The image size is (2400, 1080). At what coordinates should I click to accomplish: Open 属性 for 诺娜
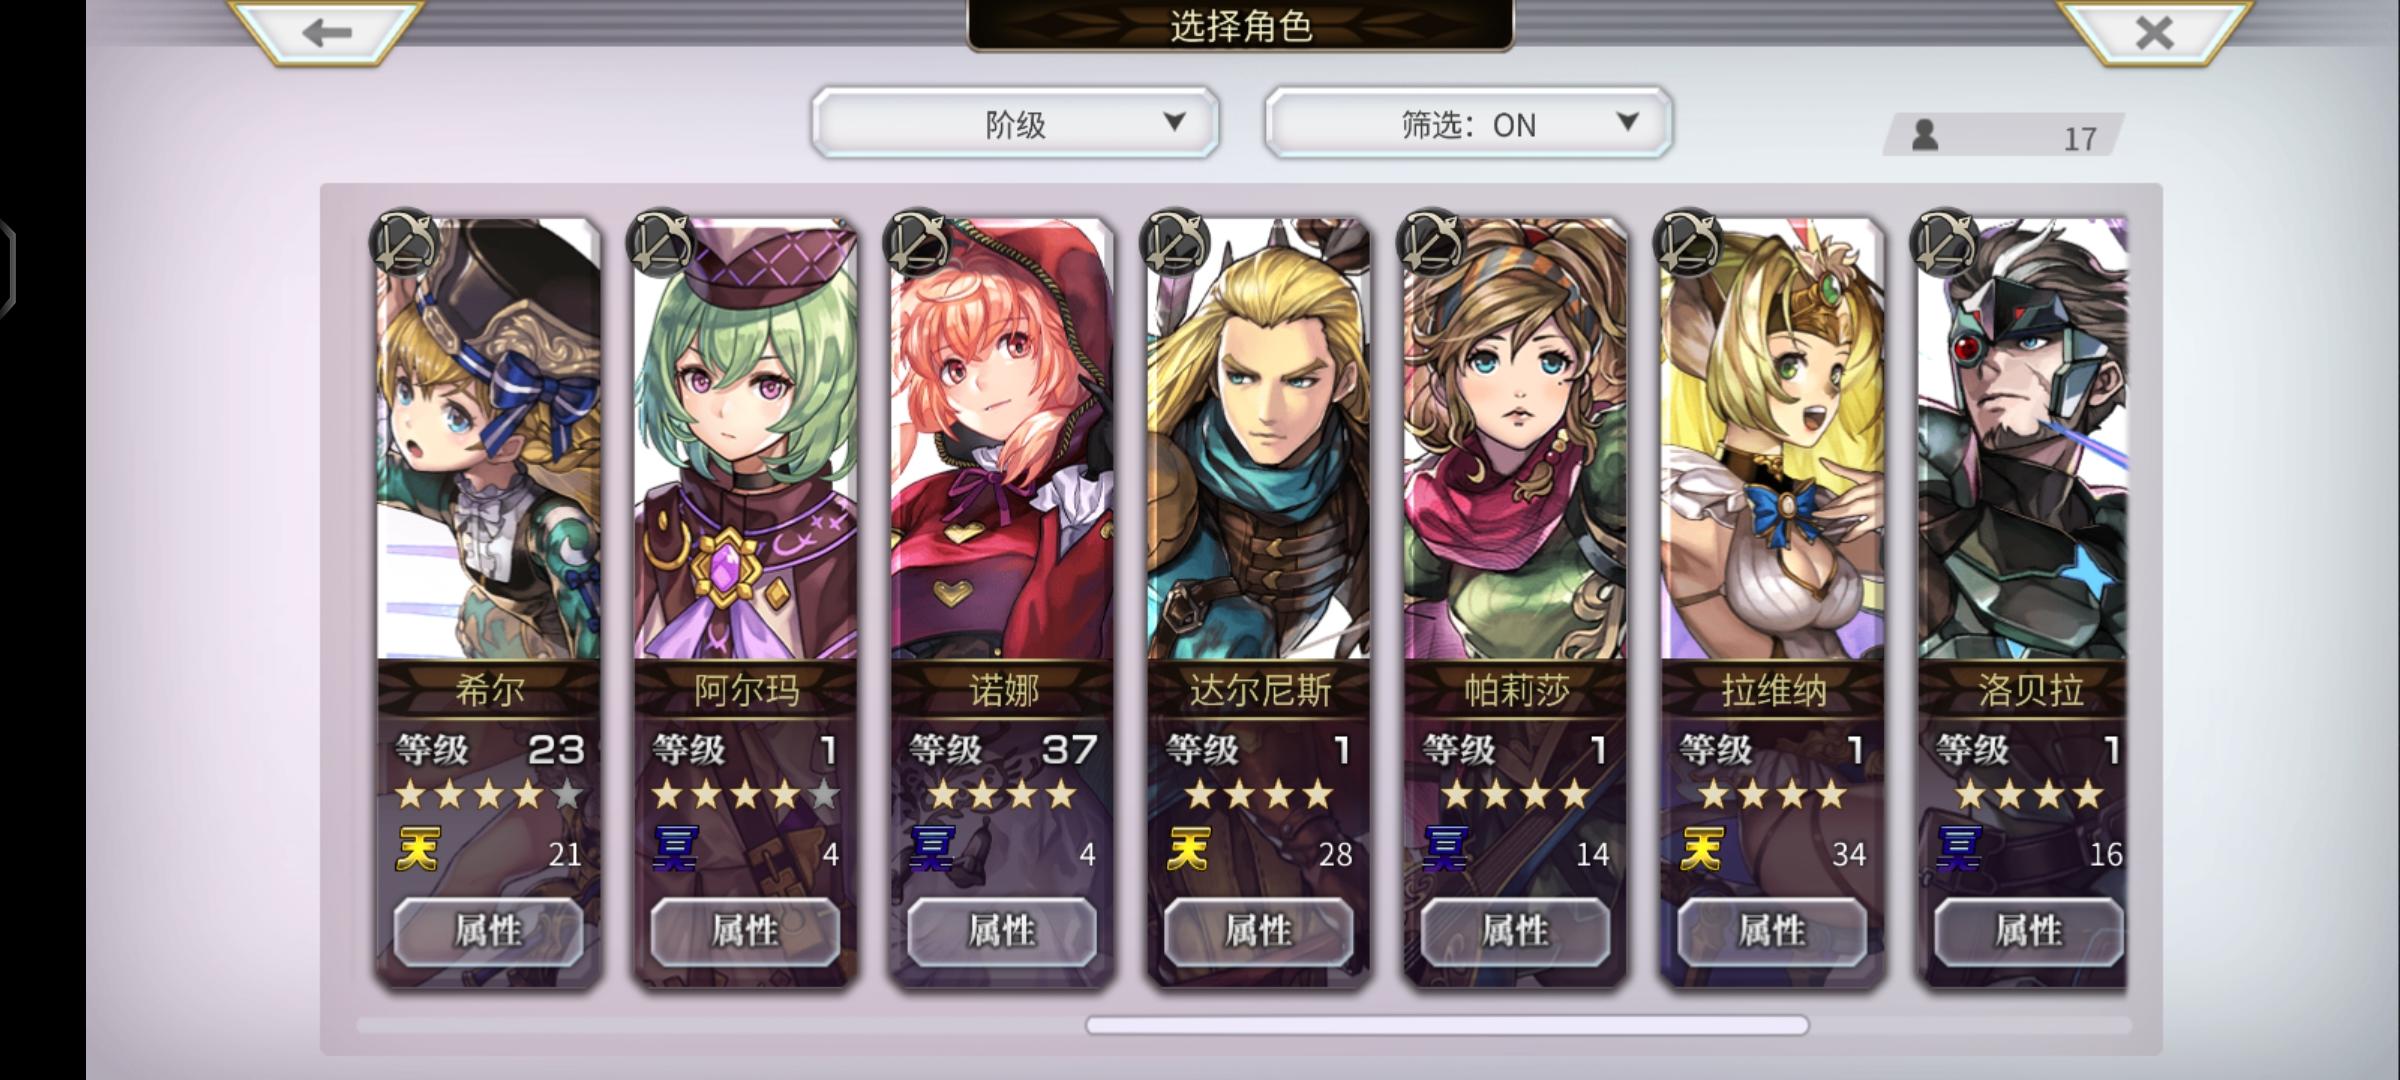coord(1002,931)
